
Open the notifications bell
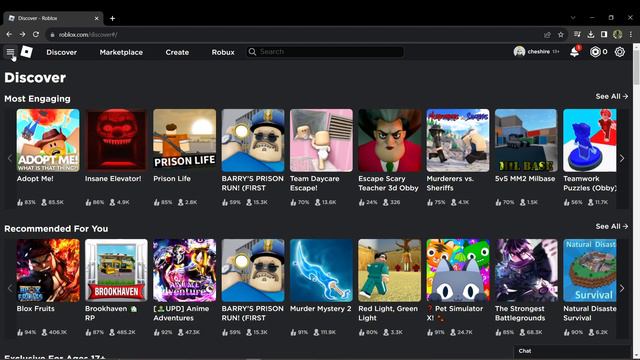575,52
